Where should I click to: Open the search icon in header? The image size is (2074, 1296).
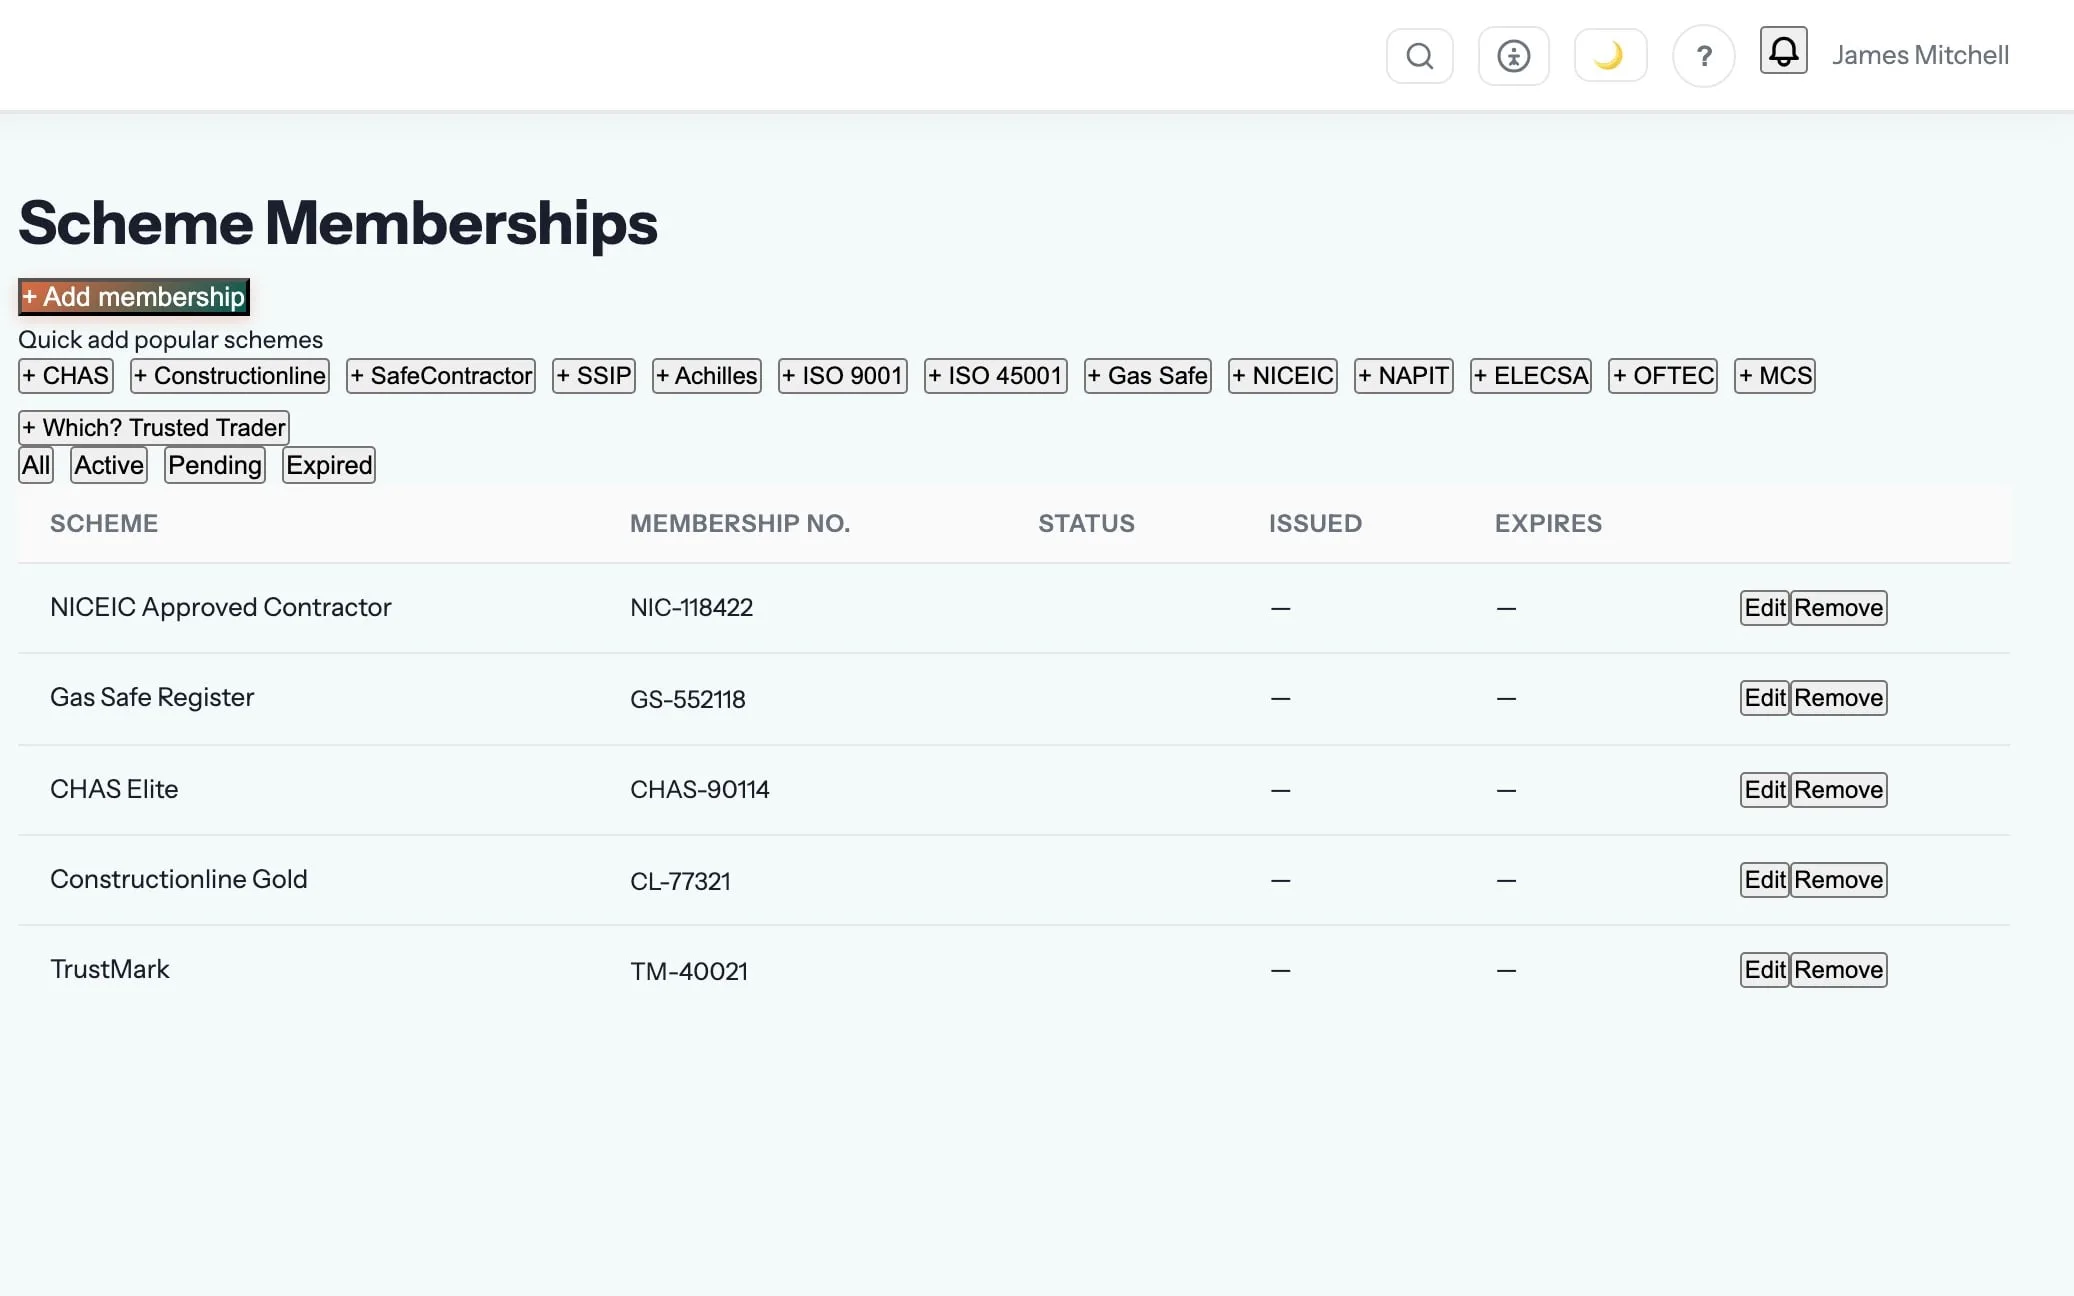[x=1419, y=56]
